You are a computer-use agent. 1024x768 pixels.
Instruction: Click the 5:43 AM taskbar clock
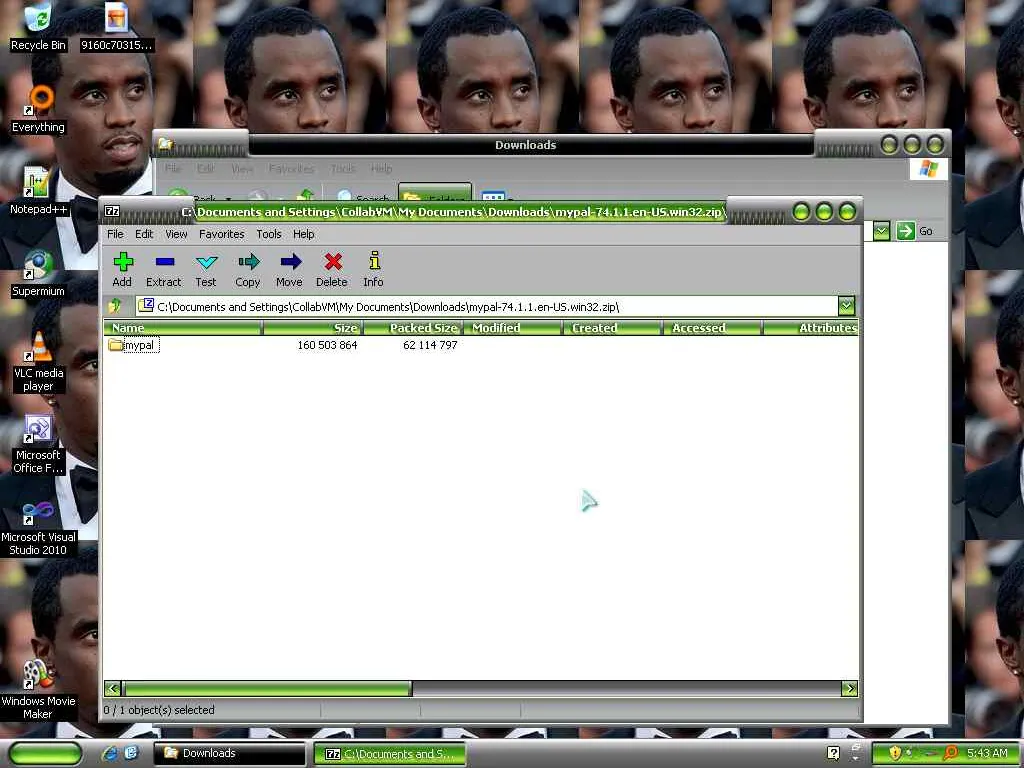click(x=987, y=753)
